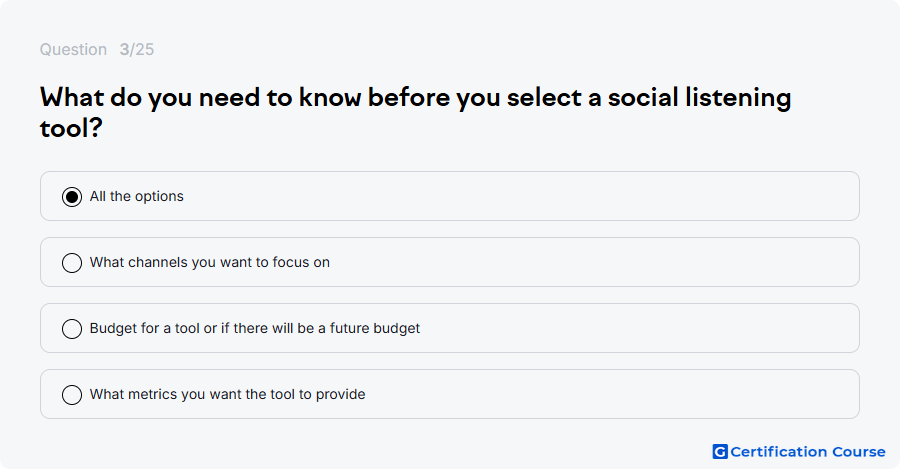
Task: Click the 'What metrics you want' answer label
Action: coord(227,394)
